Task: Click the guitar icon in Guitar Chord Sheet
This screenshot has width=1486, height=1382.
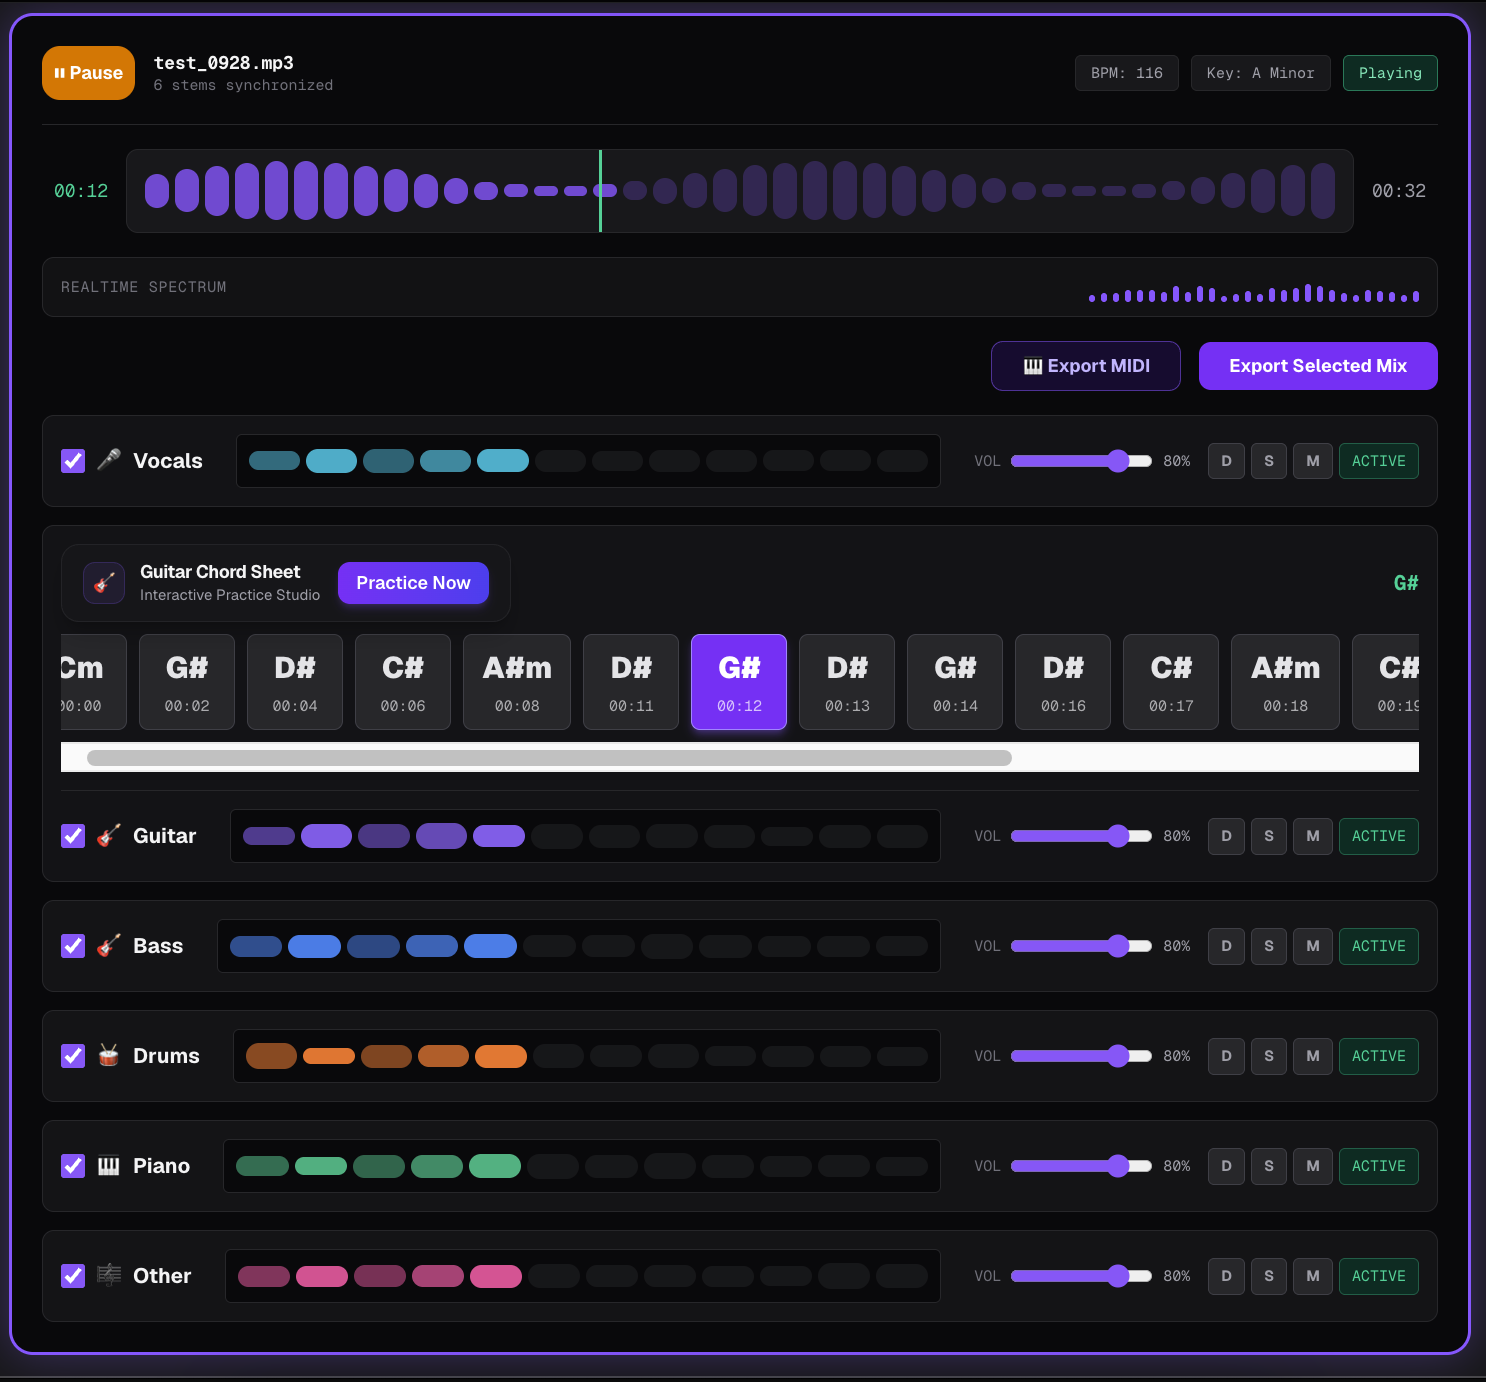Action: (104, 583)
